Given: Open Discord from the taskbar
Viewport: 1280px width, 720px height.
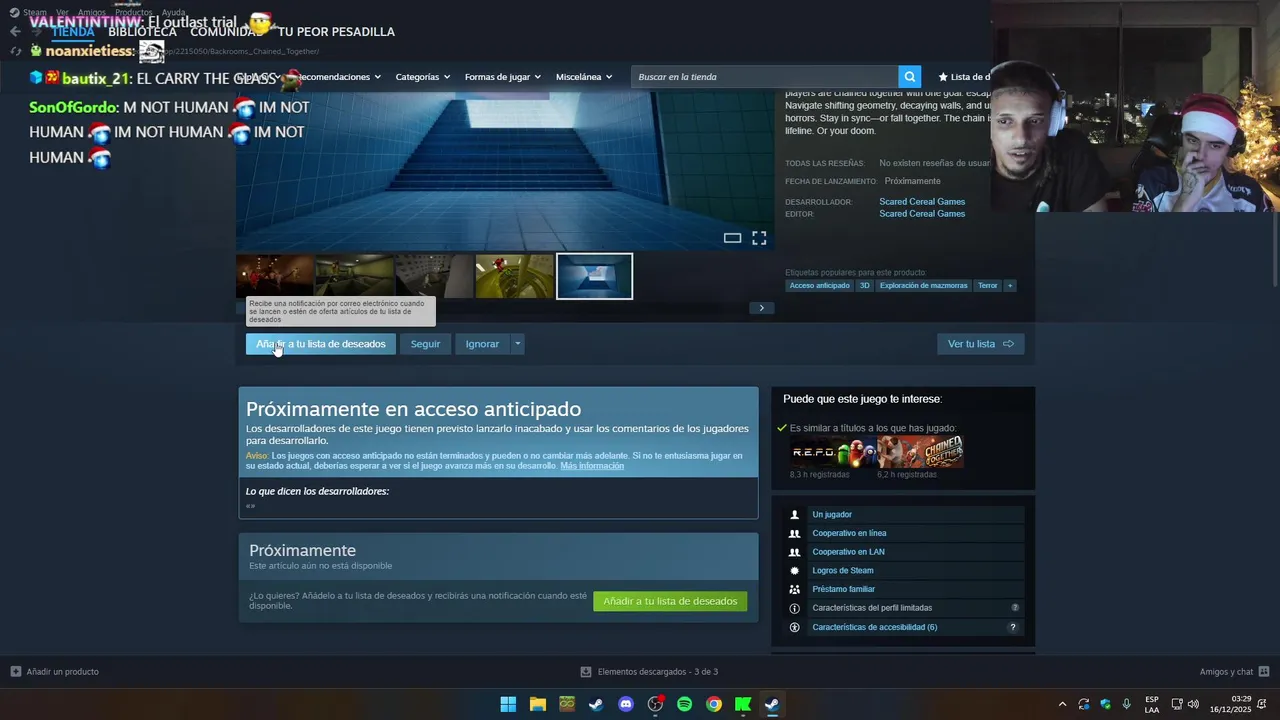Looking at the screenshot, I should (x=626, y=704).
